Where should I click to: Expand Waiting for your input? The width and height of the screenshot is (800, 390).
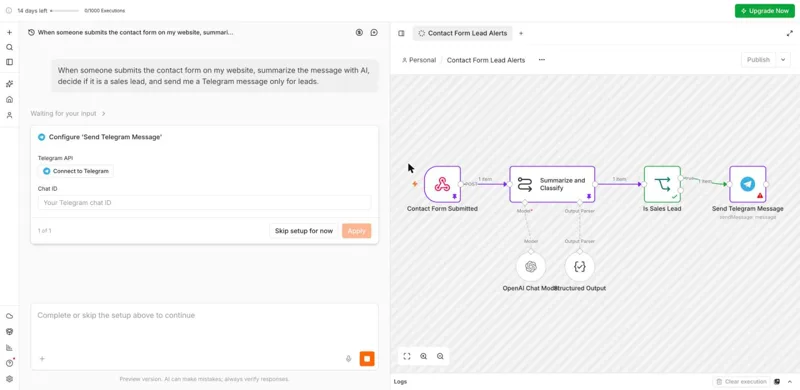pos(68,113)
